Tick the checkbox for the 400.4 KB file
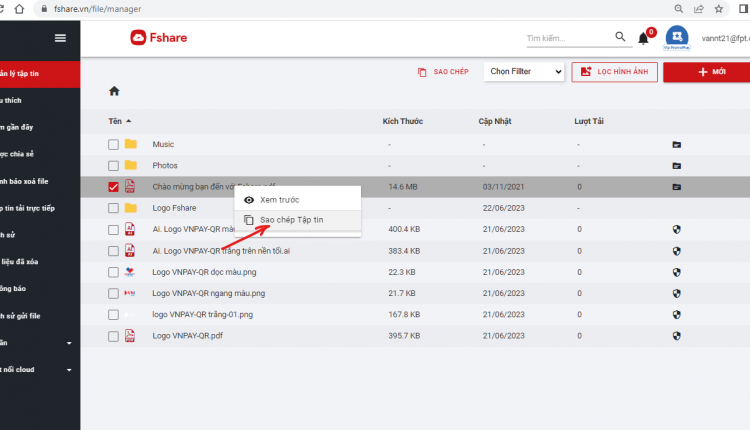The image size is (750, 430). pos(113,230)
